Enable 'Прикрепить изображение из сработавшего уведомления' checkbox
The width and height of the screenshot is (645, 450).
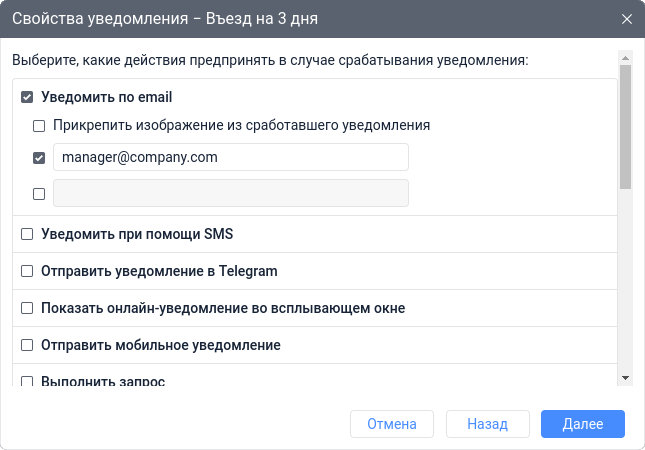[39, 126]
